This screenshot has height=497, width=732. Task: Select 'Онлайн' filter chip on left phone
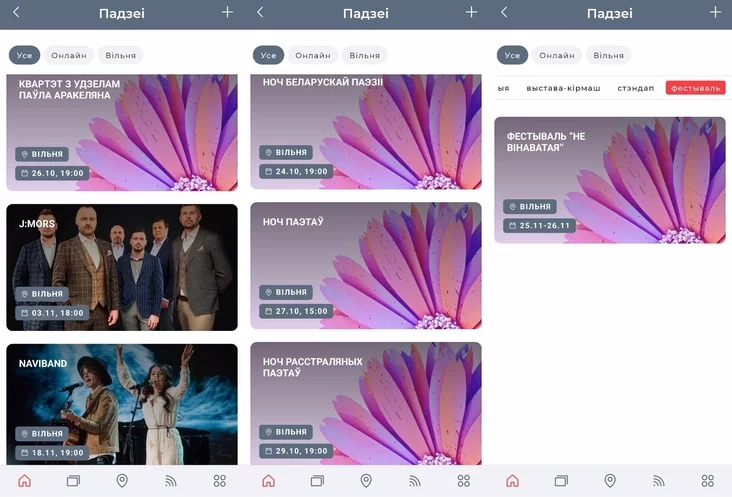tap(69, 55)
